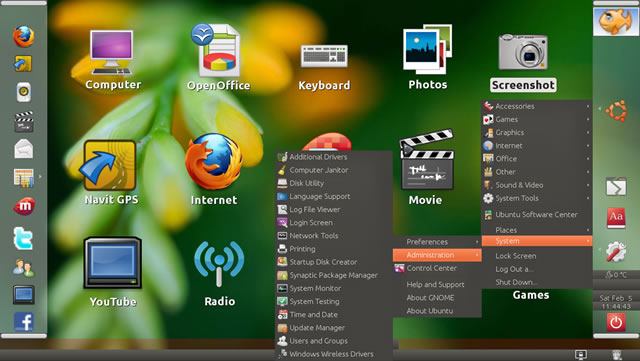The height and width of the screenshot is (361, 640).
Task: Expand the Preferences submenu
Action: (437, 242)
